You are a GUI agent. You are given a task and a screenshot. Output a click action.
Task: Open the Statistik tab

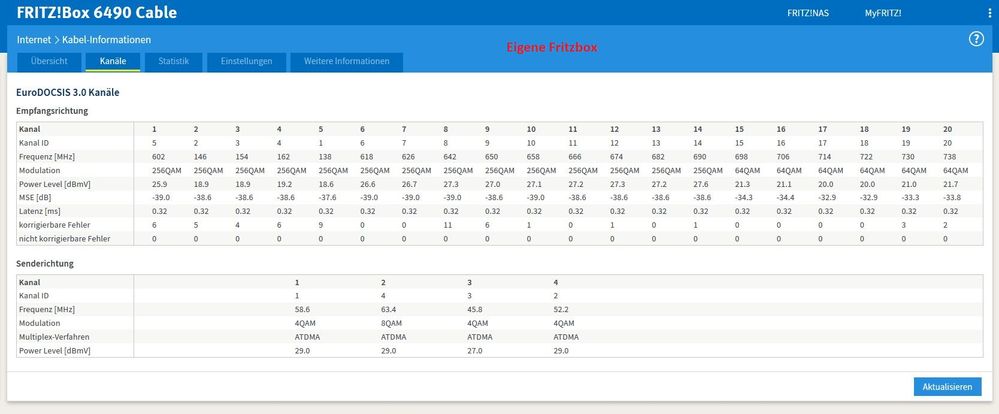174,61
